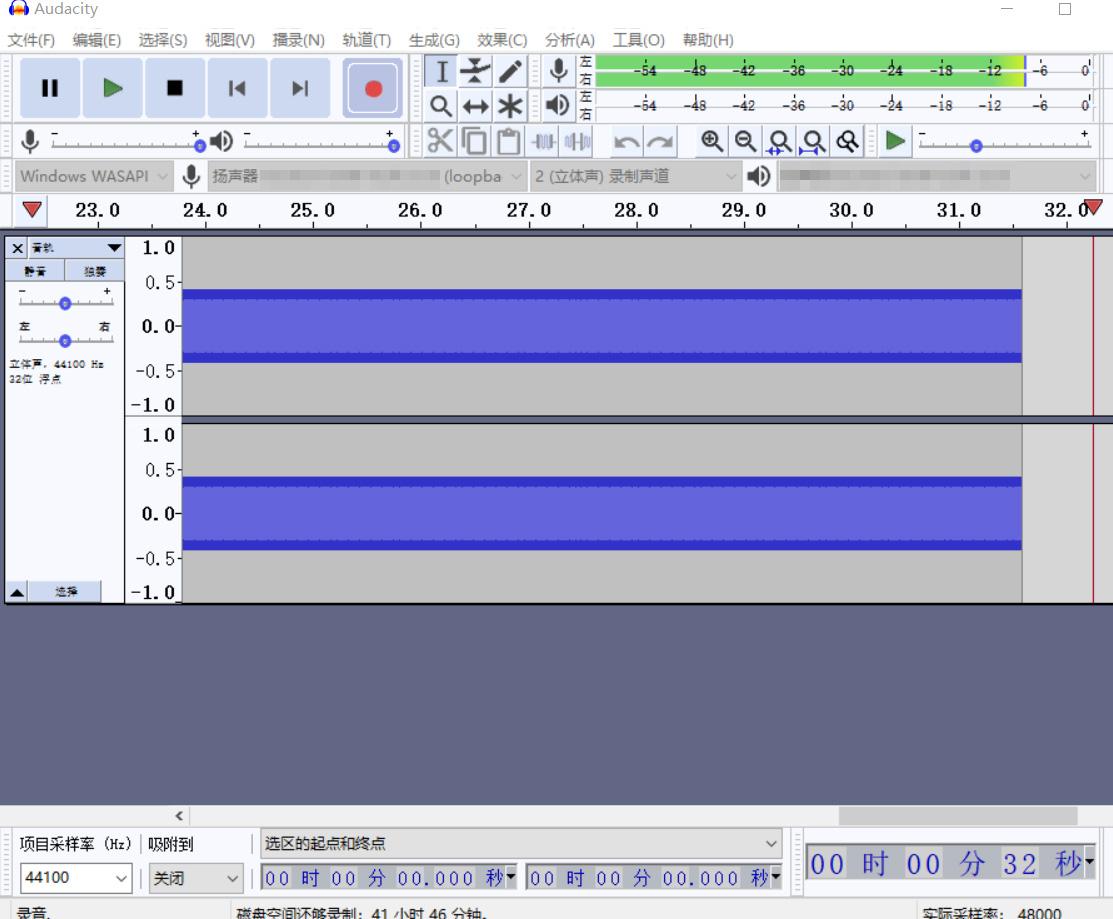This screenshot has width=1113, height=919.
Task: Adjust playback volume slider
Action: point(393,145)
